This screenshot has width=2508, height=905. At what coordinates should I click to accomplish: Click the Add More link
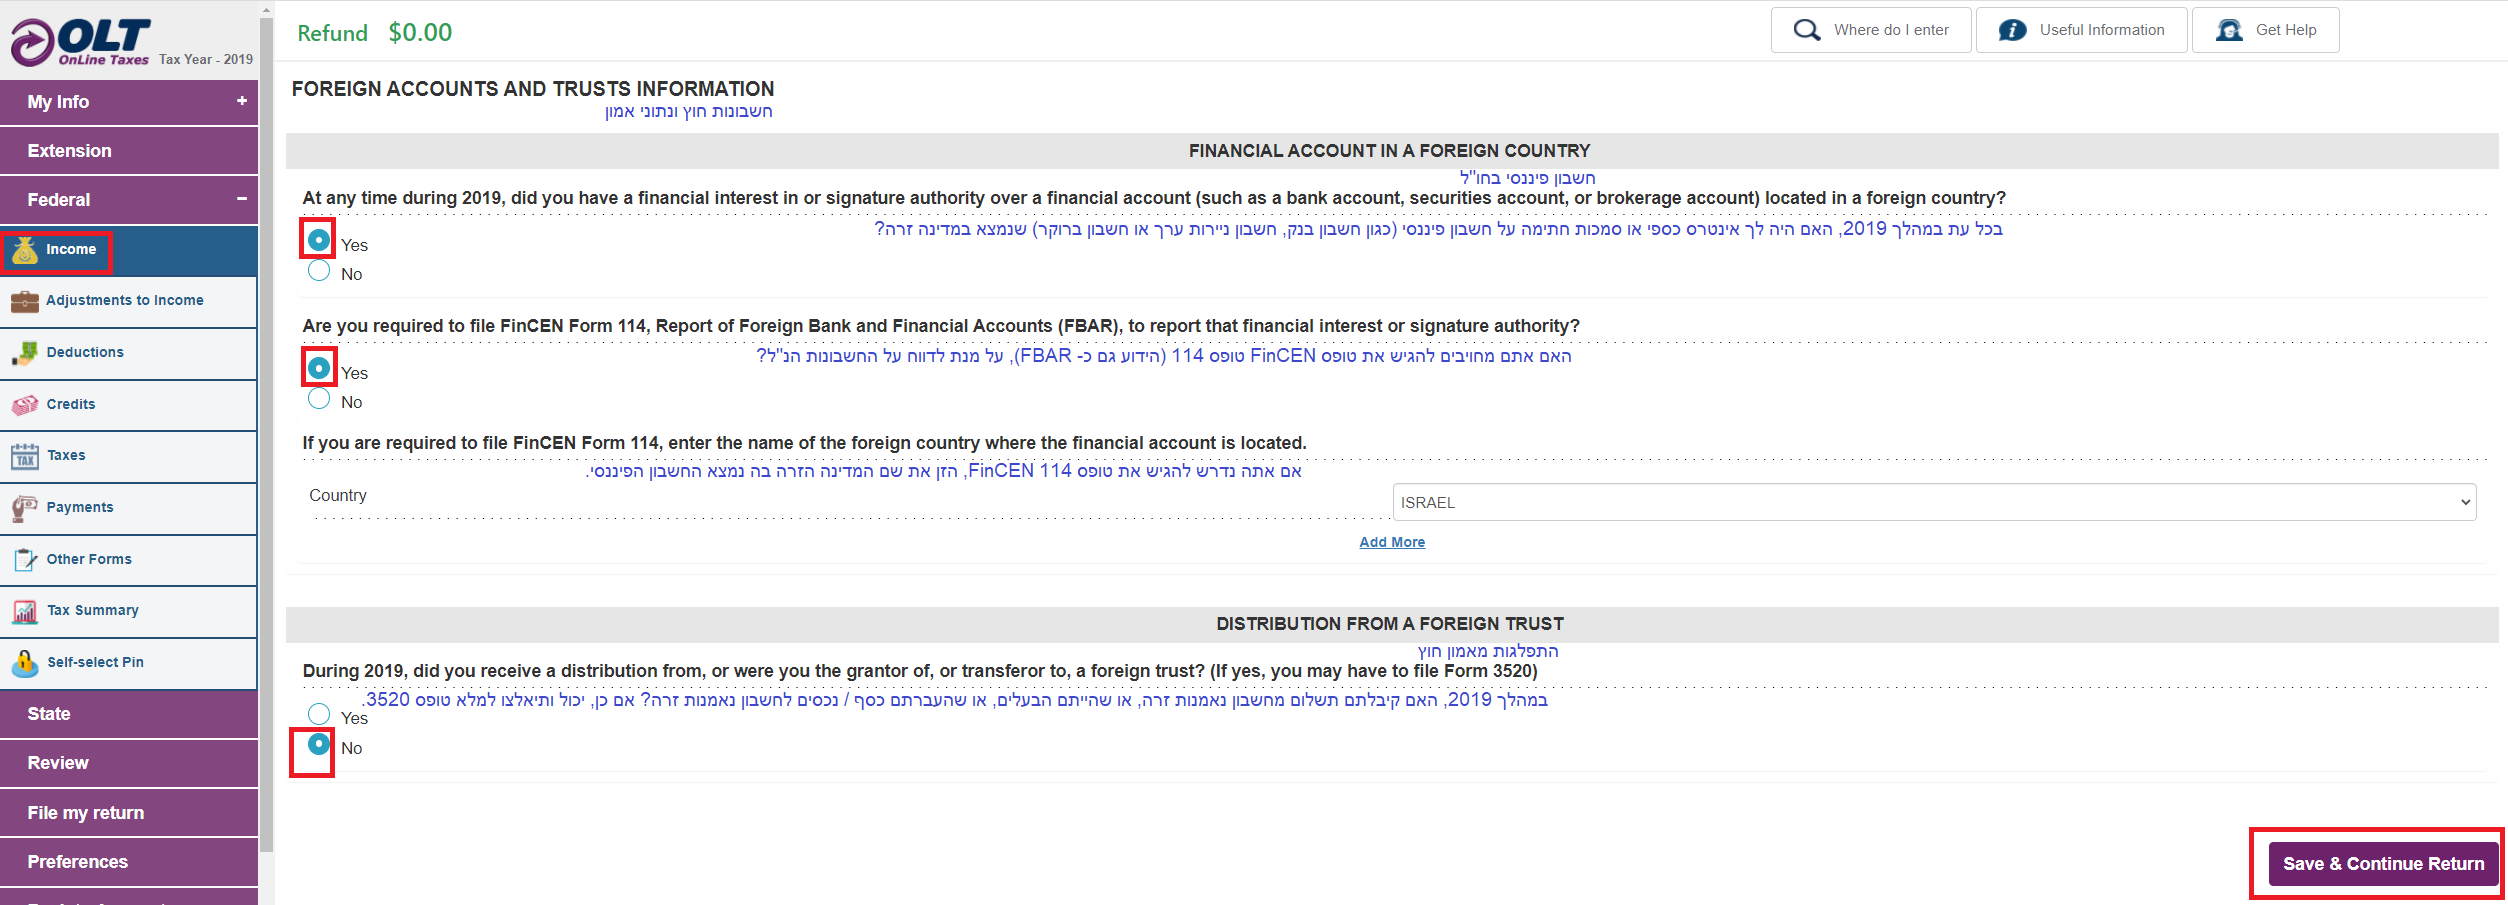[x=1392, y=542]
